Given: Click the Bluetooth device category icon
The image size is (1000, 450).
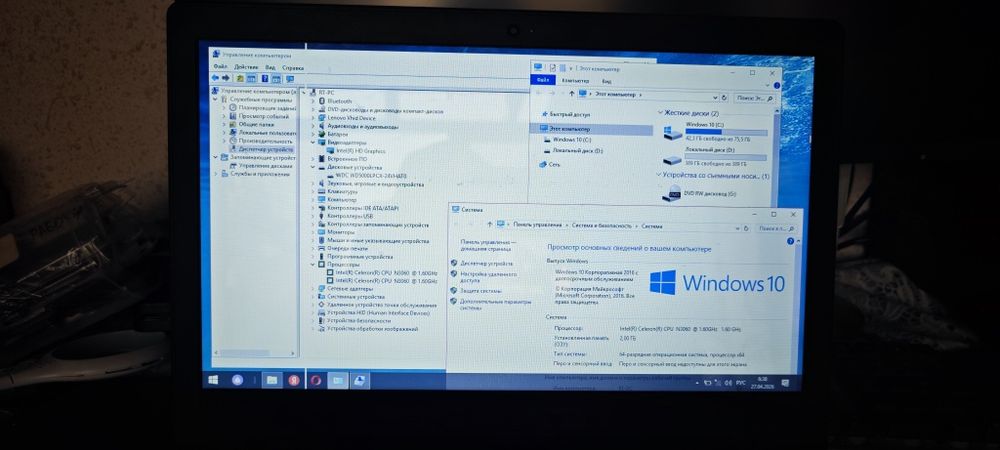Looking at the screenshot, I should [x=322, y=101].
